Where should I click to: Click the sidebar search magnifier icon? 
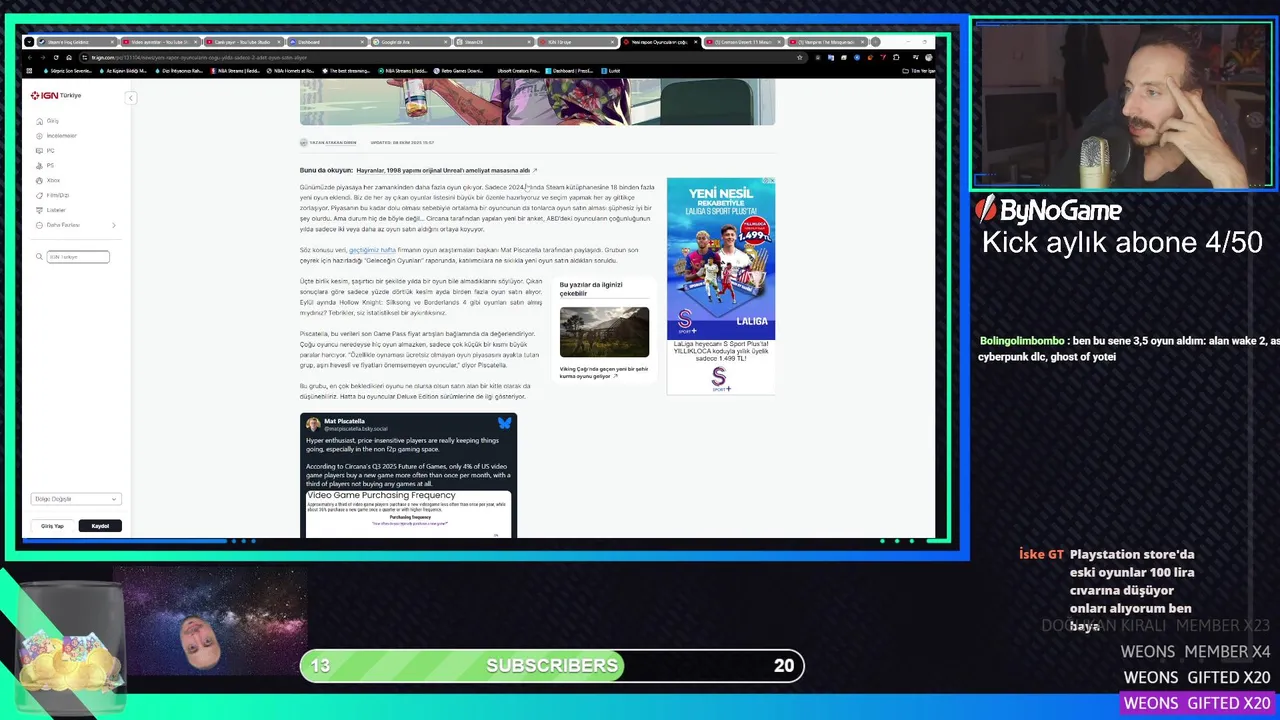pos(39,257)
